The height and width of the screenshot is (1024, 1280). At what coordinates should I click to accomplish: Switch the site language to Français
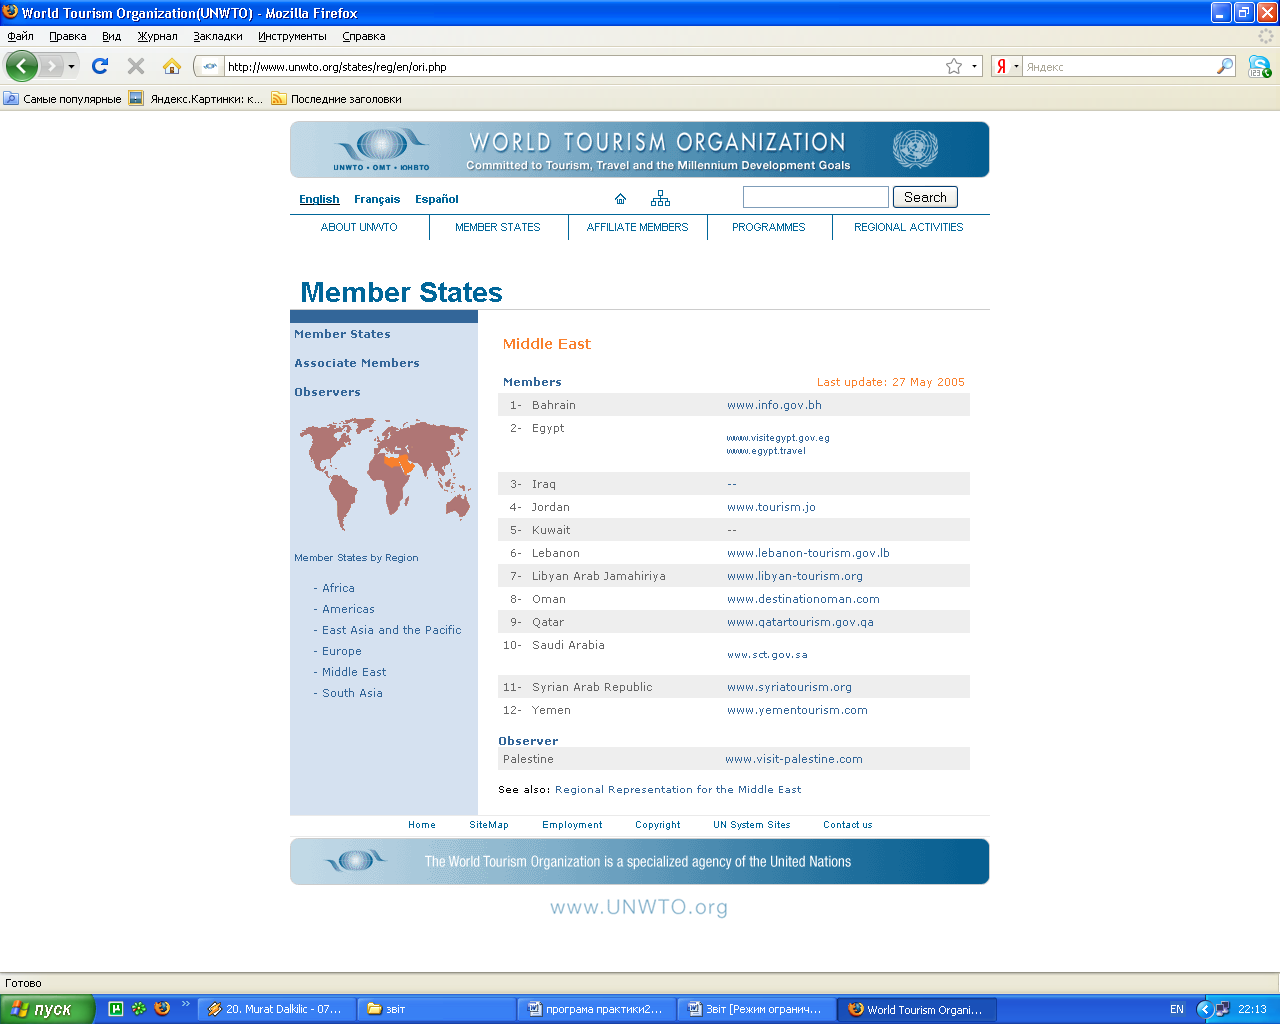[377, 199]
